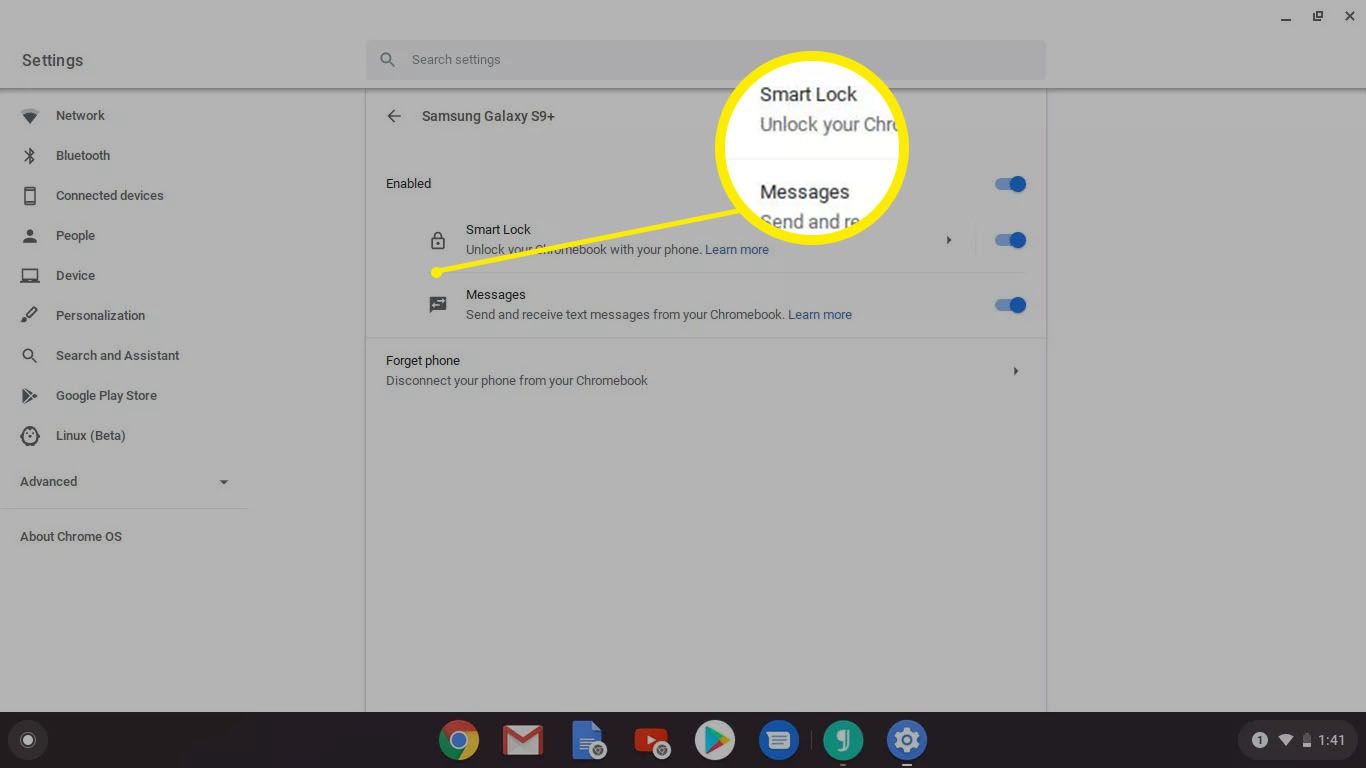
Task: Open Play Store from the shelf
Action: (x=715, y=741)
